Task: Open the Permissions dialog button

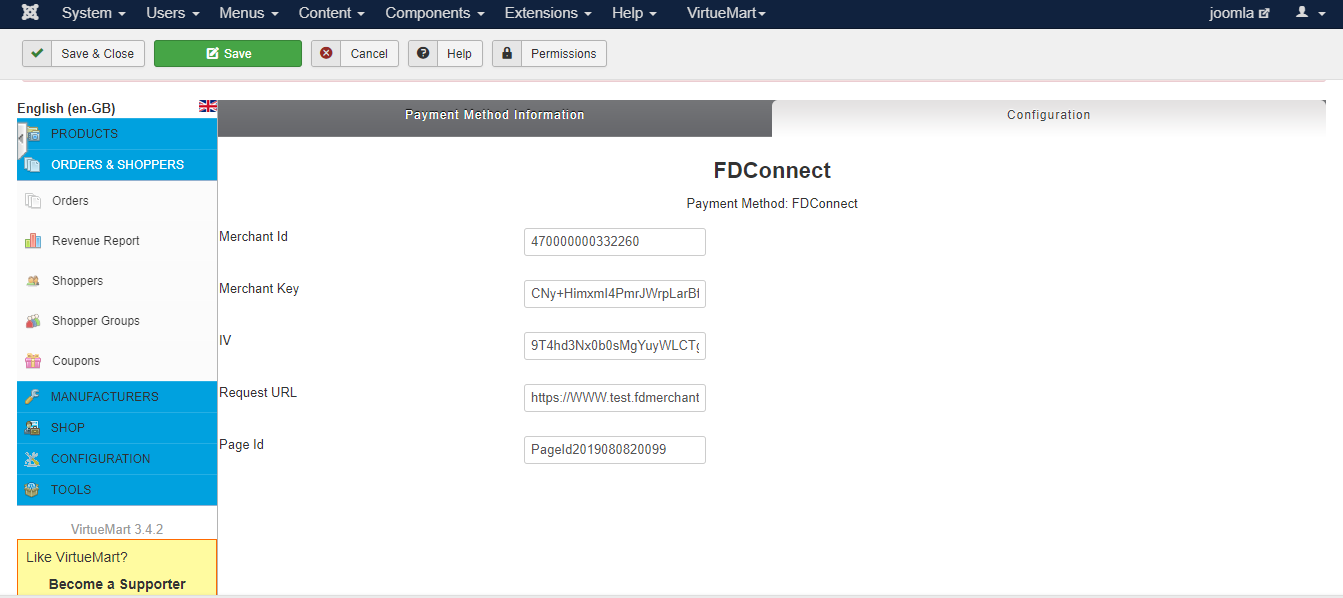Action: 549,54
